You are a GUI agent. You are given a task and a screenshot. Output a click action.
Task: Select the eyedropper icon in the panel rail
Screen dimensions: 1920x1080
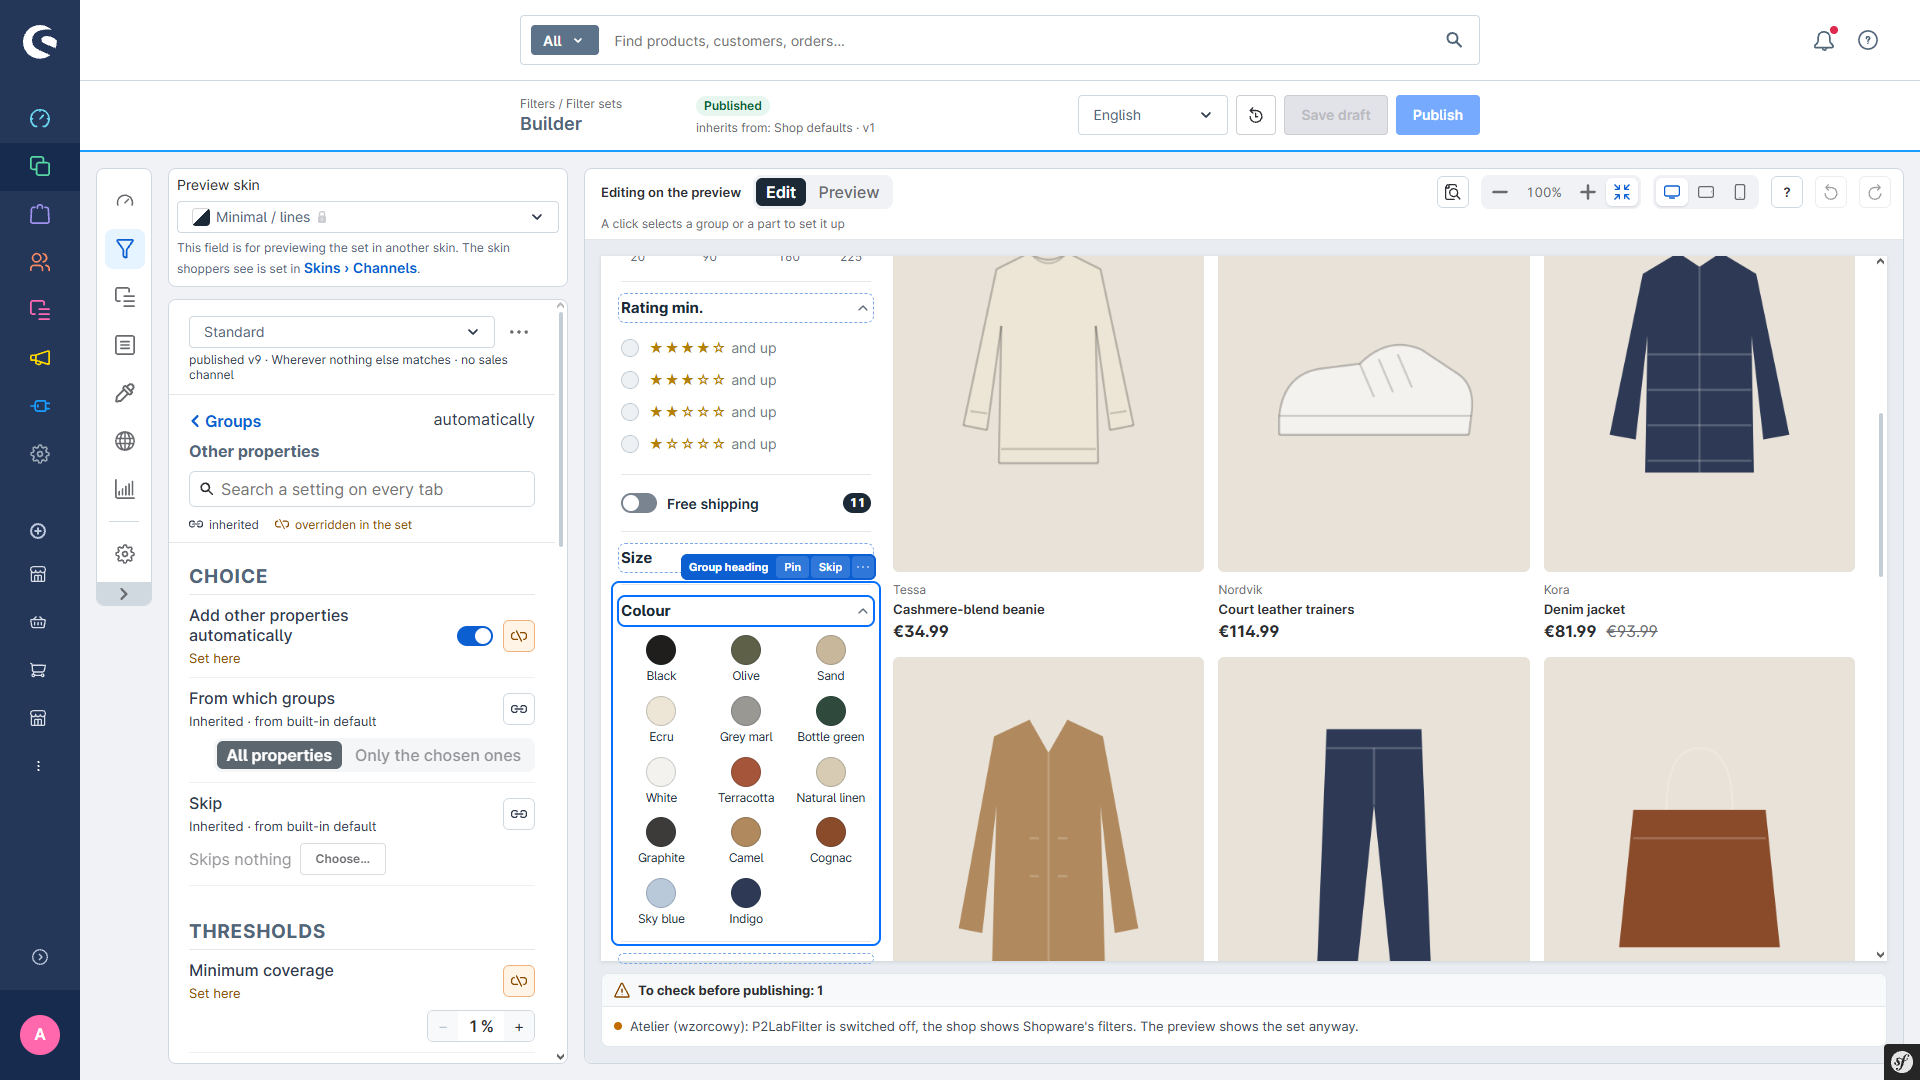[125, 393]
